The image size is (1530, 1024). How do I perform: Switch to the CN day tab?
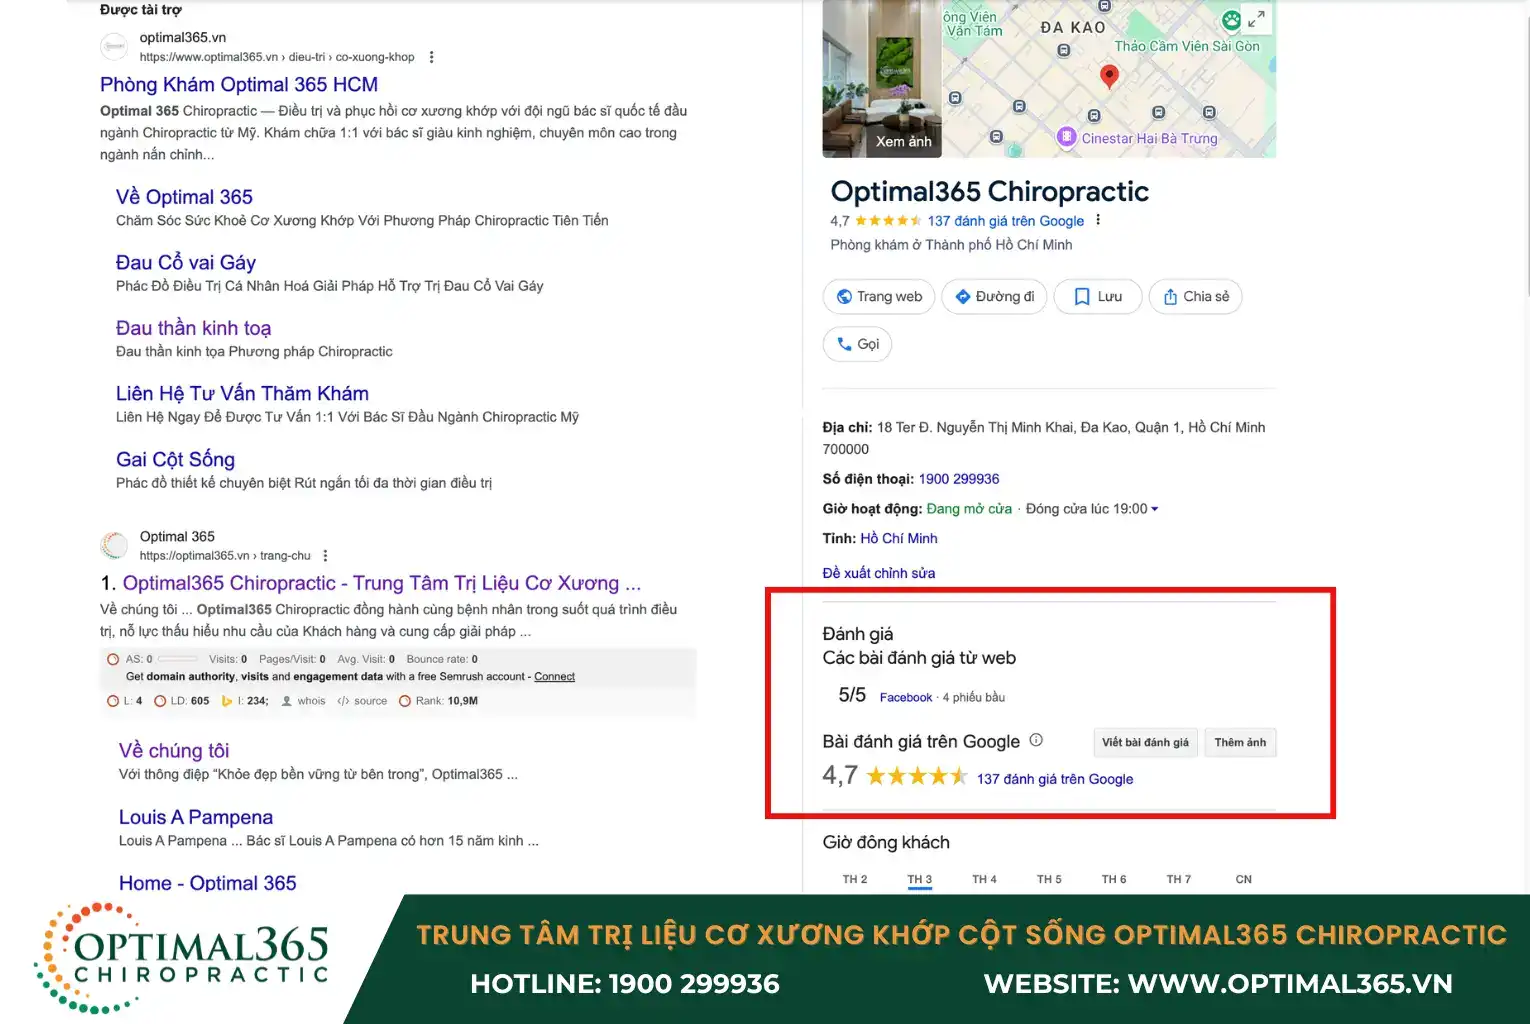click(1243, 879)
